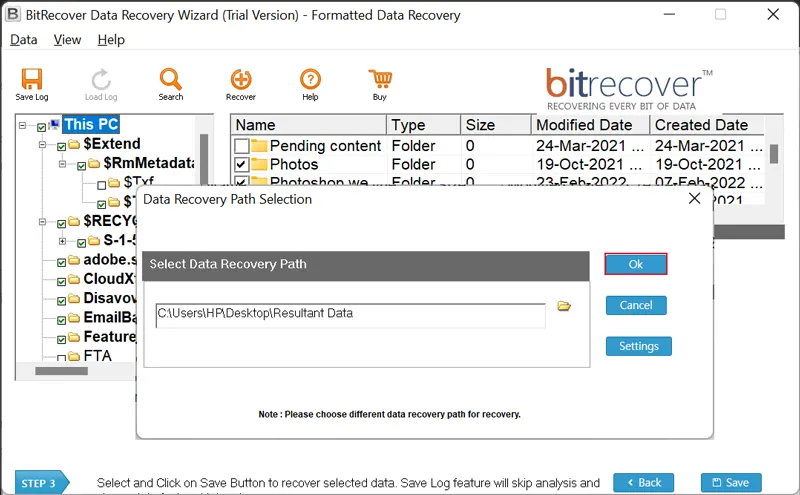Click the Buy cart icon
Viewport: 800px width, 495px height.
(x=380, y=84)
